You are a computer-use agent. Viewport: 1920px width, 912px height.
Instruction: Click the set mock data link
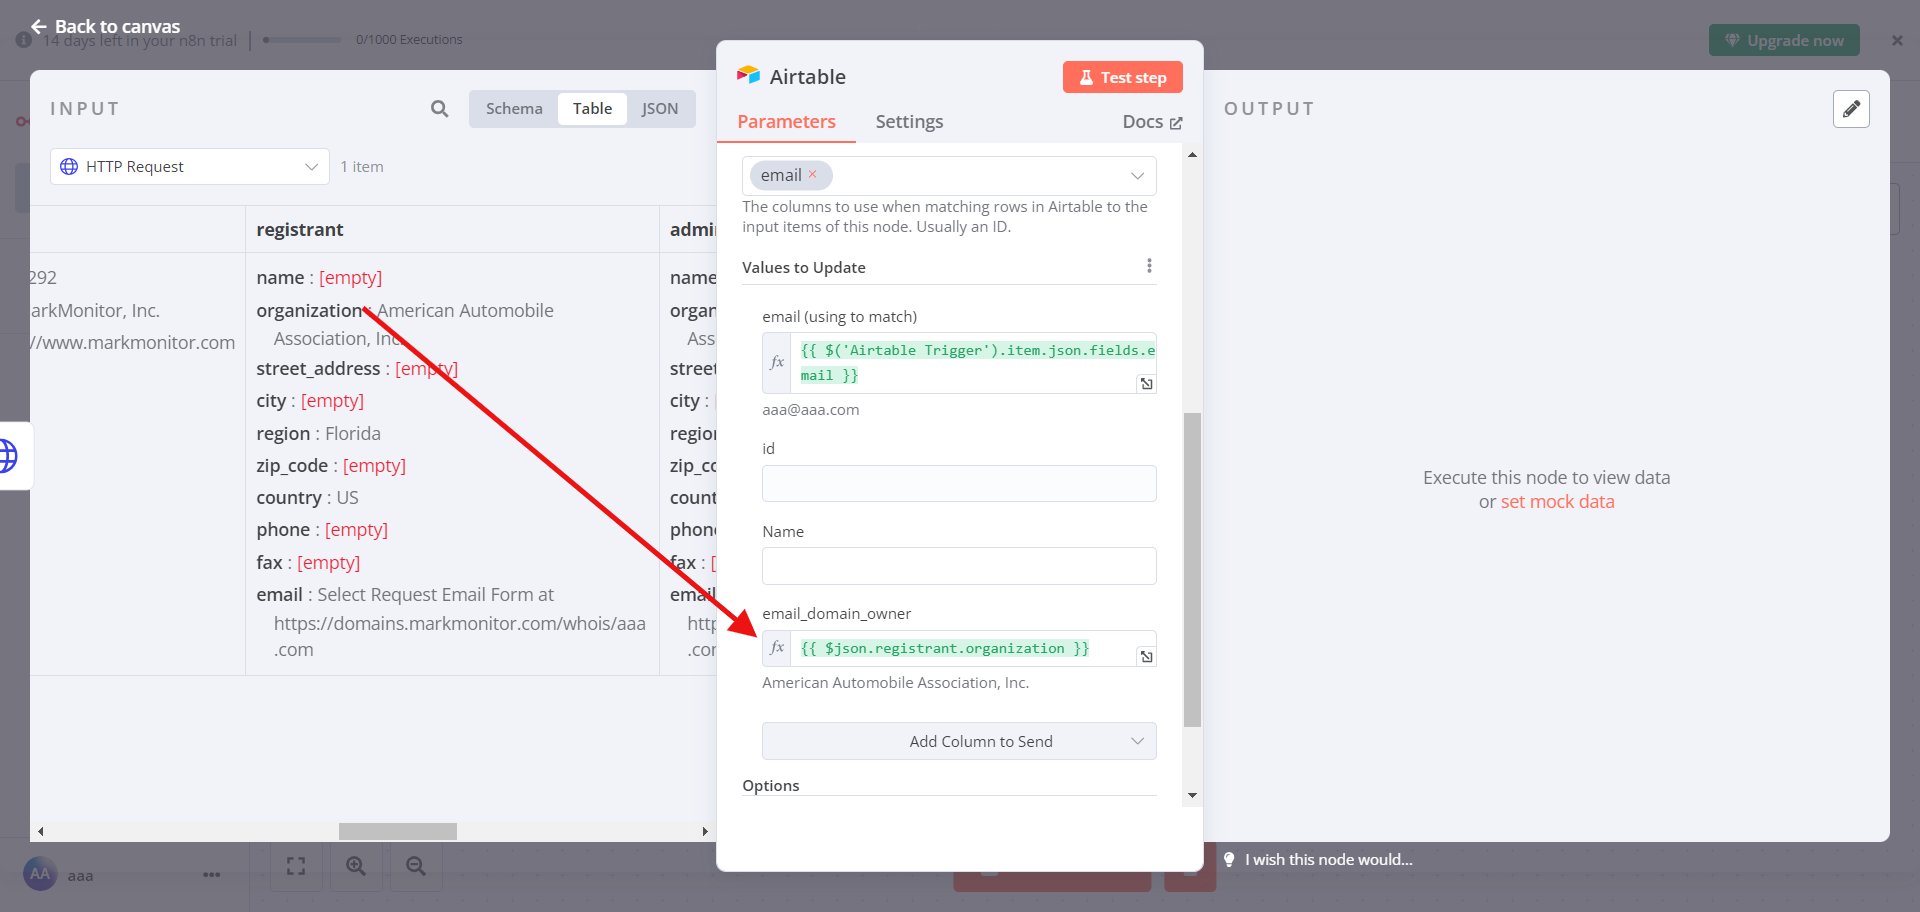[1557, 502]
